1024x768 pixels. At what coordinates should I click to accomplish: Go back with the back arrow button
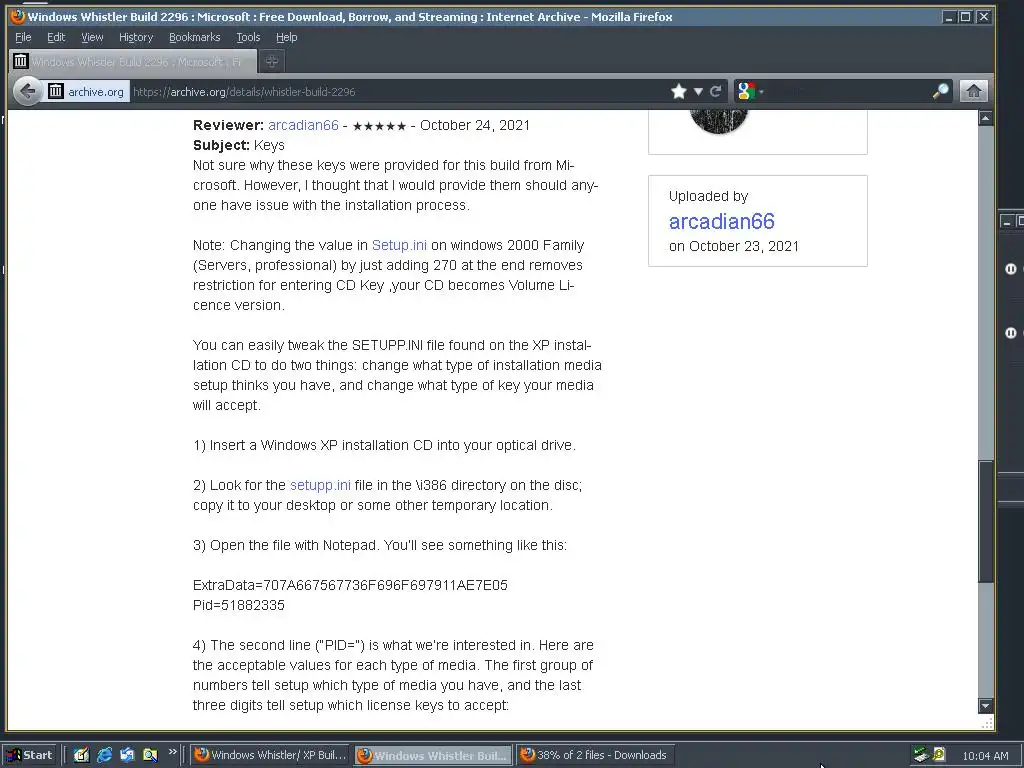click(x=27, y=91)
